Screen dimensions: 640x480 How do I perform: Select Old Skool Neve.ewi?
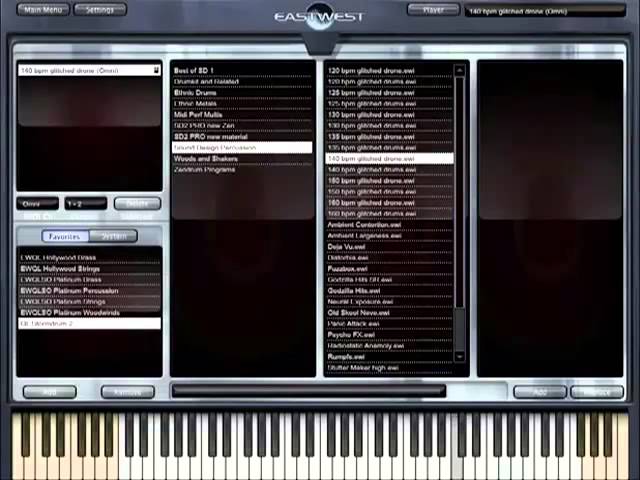[389, 313]
